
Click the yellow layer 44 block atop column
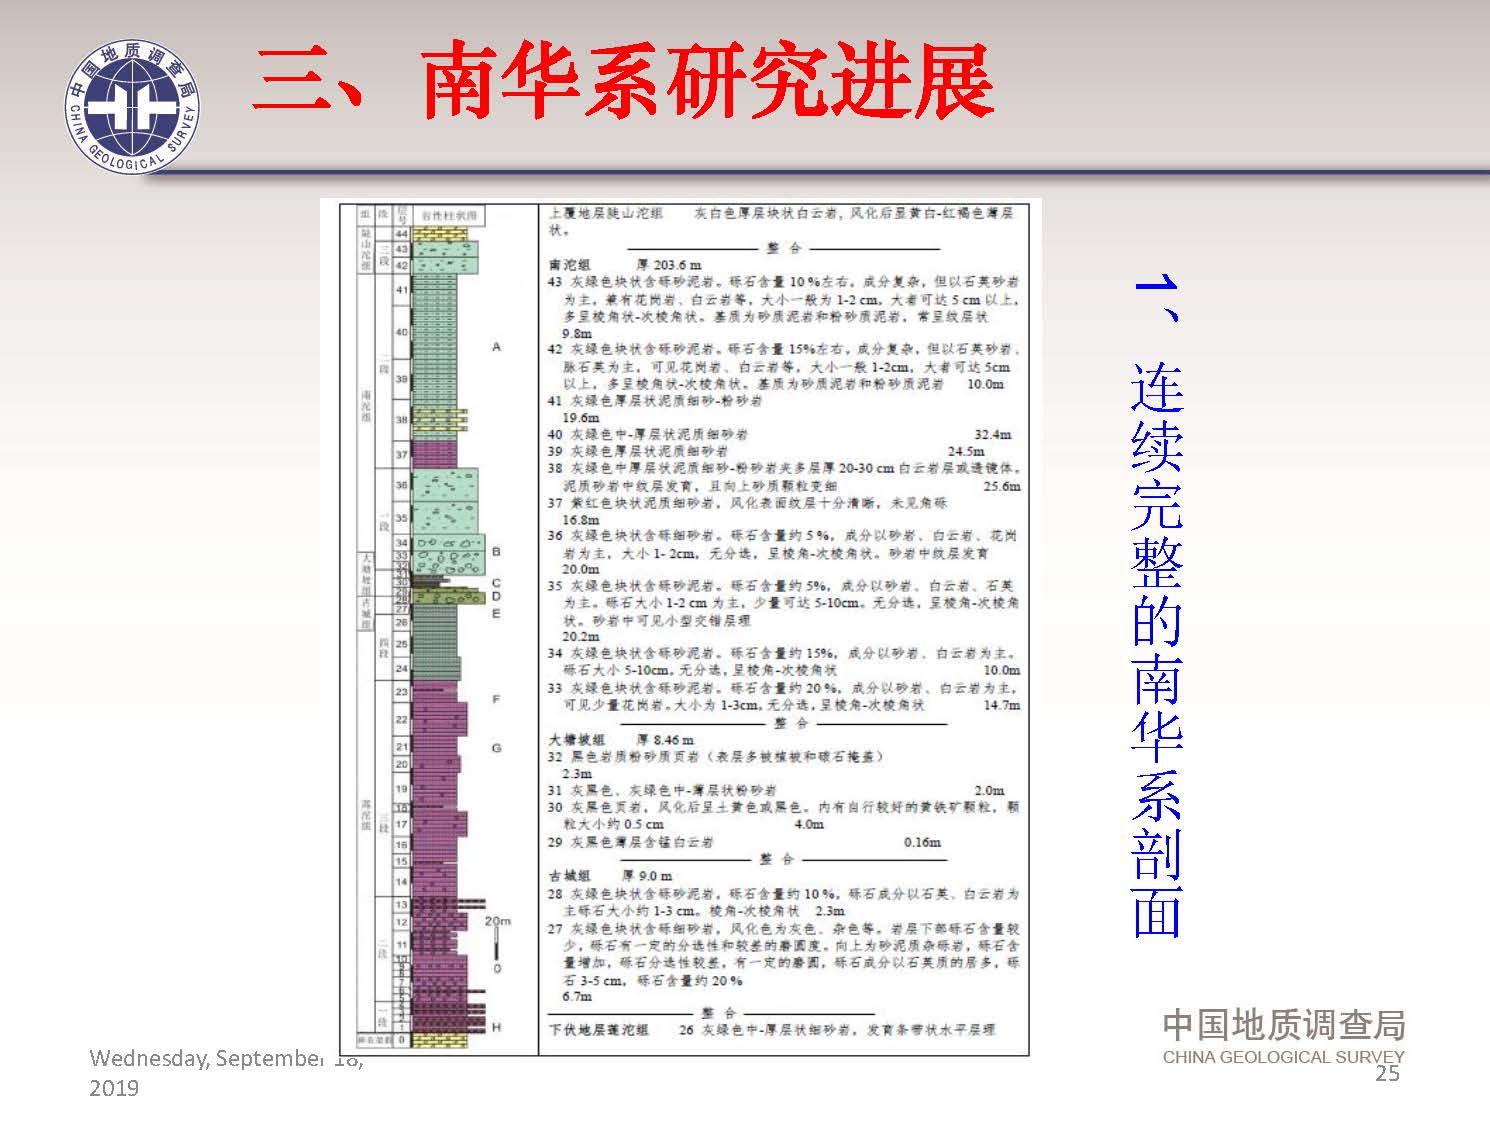pyautogui.click(x=440, y=233)
